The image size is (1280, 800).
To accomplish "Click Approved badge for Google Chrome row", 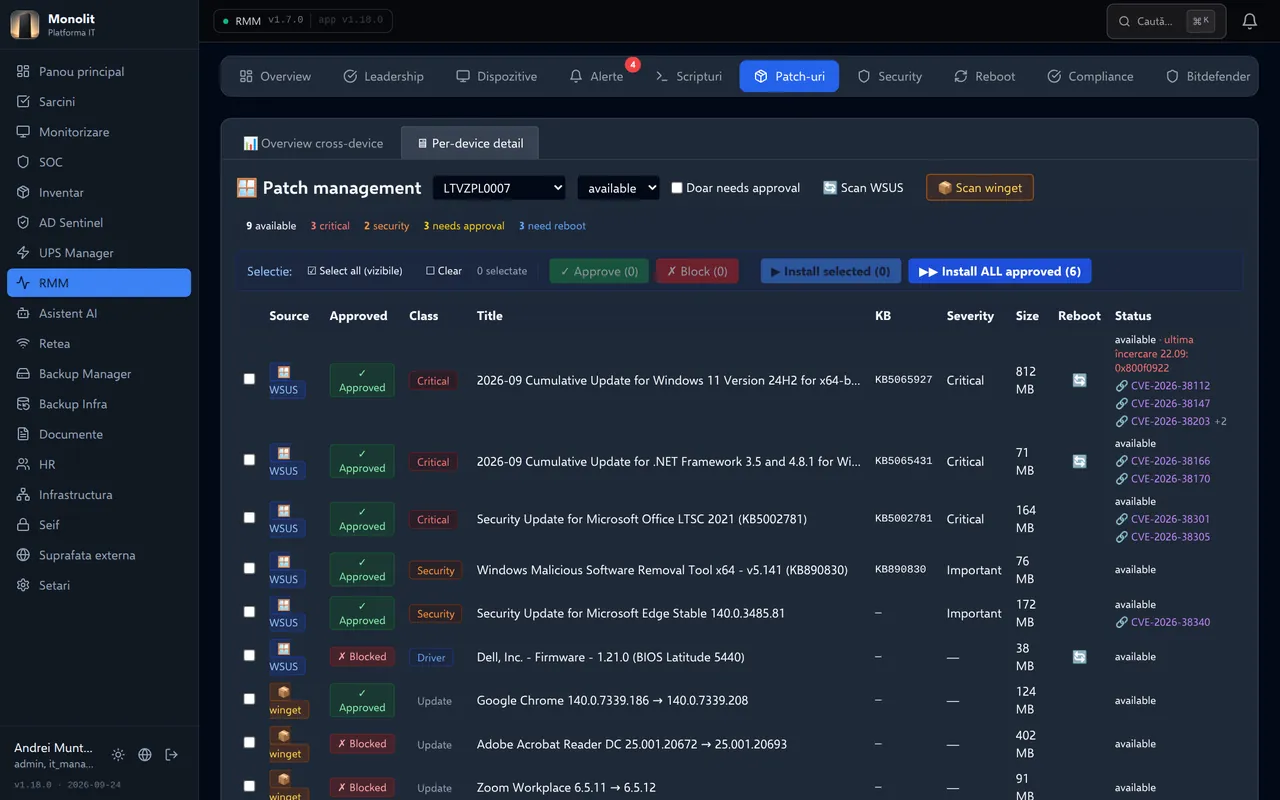I will [x=362, y=700].
